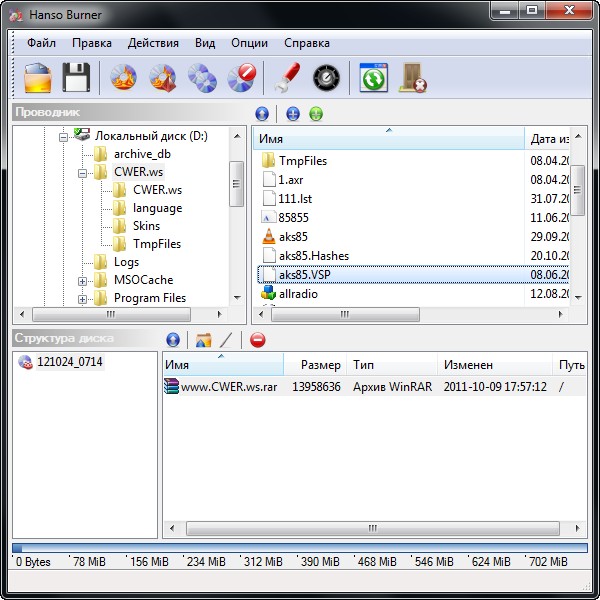
Task: Click the copy disc icon with two CDs
Action: coord(202,77)
